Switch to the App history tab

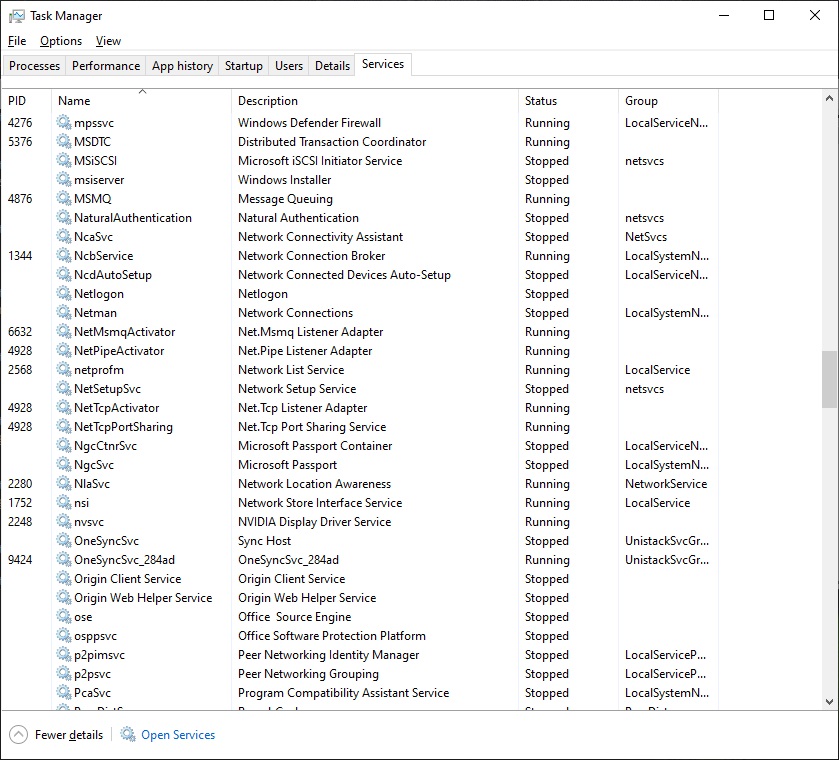coord(182,65)
